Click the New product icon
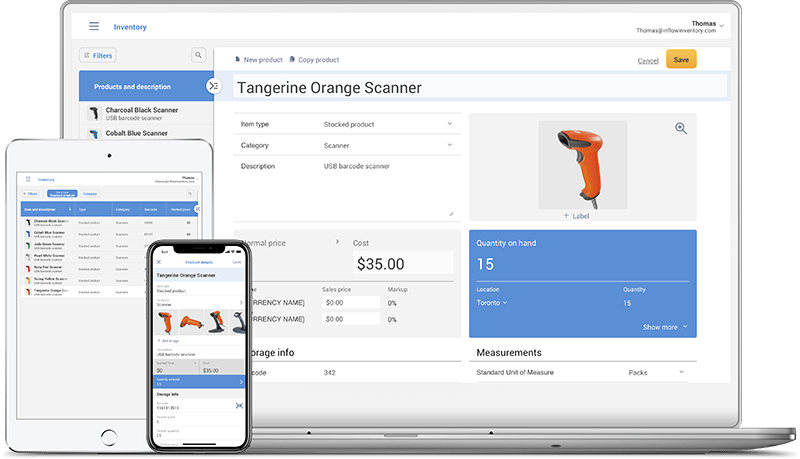800x459 pixels. coord(237,60)
